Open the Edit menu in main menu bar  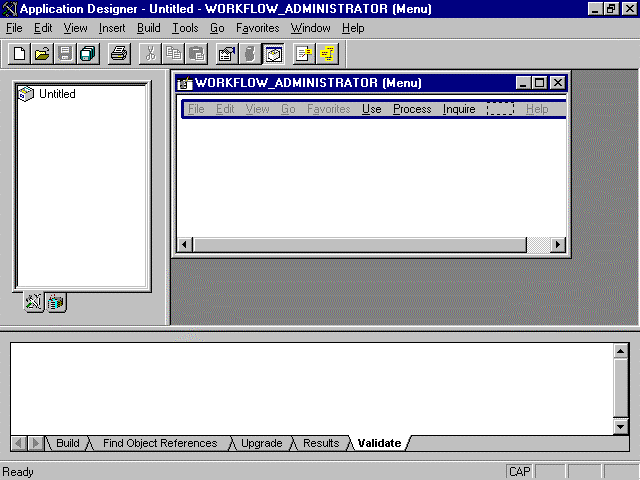click(43, 28)
